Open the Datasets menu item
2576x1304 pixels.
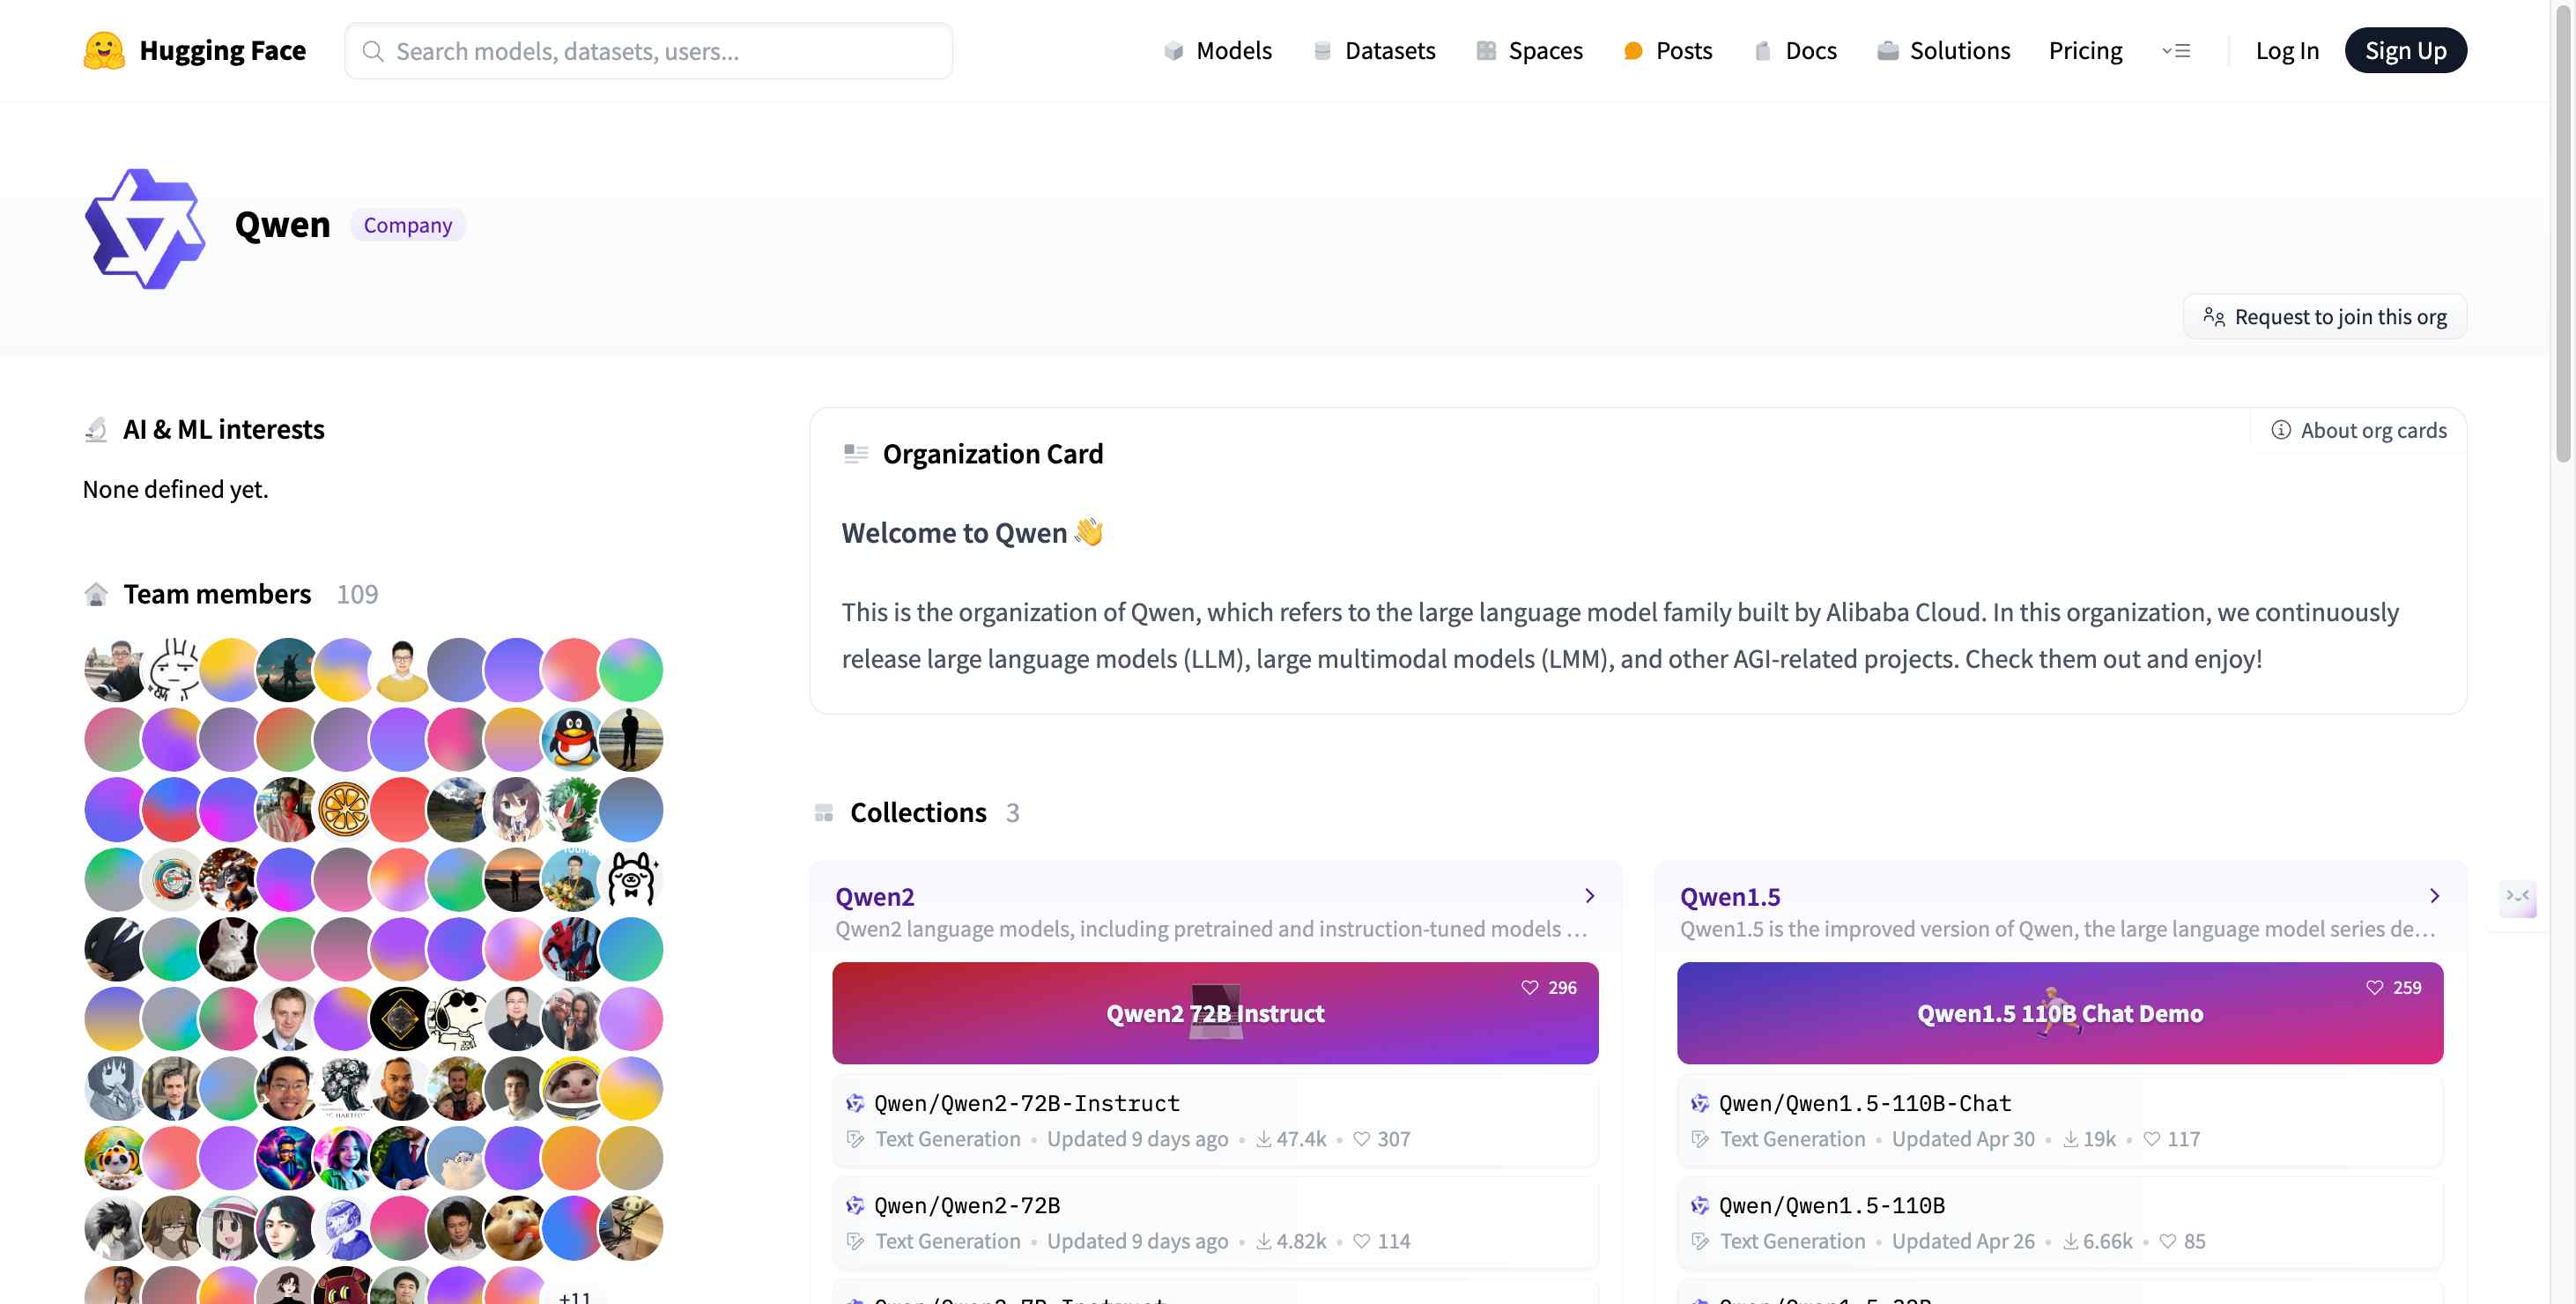(x=1374, y=51)
